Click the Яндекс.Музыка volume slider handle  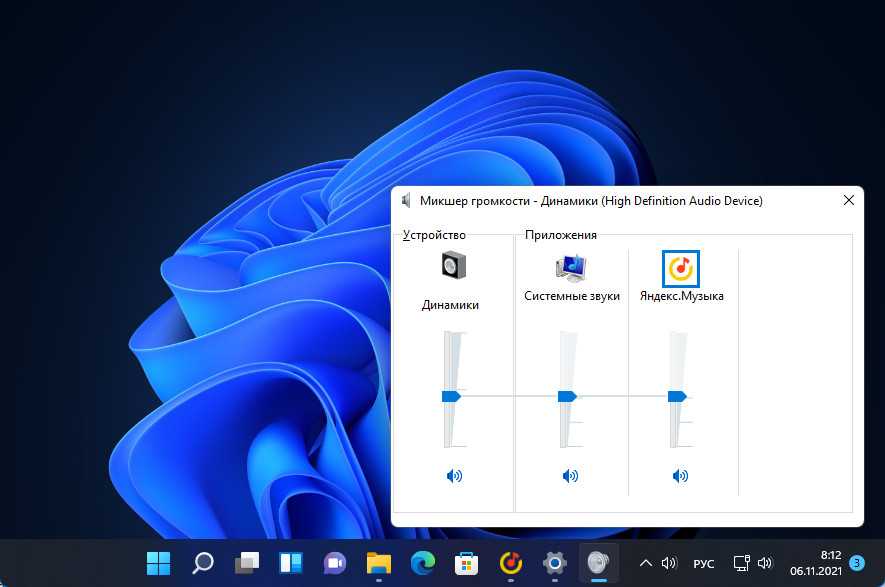tap(677, 396)
